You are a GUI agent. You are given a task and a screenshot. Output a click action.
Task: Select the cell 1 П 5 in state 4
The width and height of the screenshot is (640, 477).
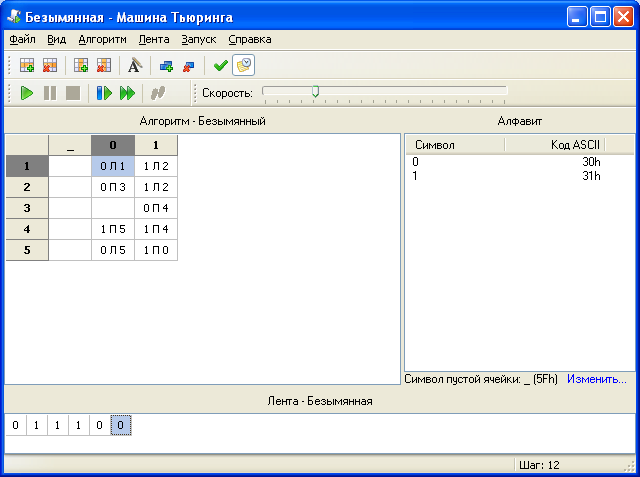[113, 229]
